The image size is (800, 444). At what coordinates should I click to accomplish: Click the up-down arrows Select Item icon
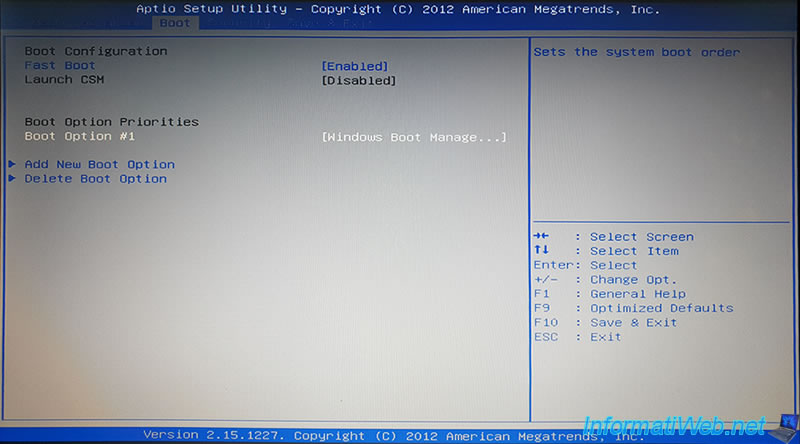point(541,251)
